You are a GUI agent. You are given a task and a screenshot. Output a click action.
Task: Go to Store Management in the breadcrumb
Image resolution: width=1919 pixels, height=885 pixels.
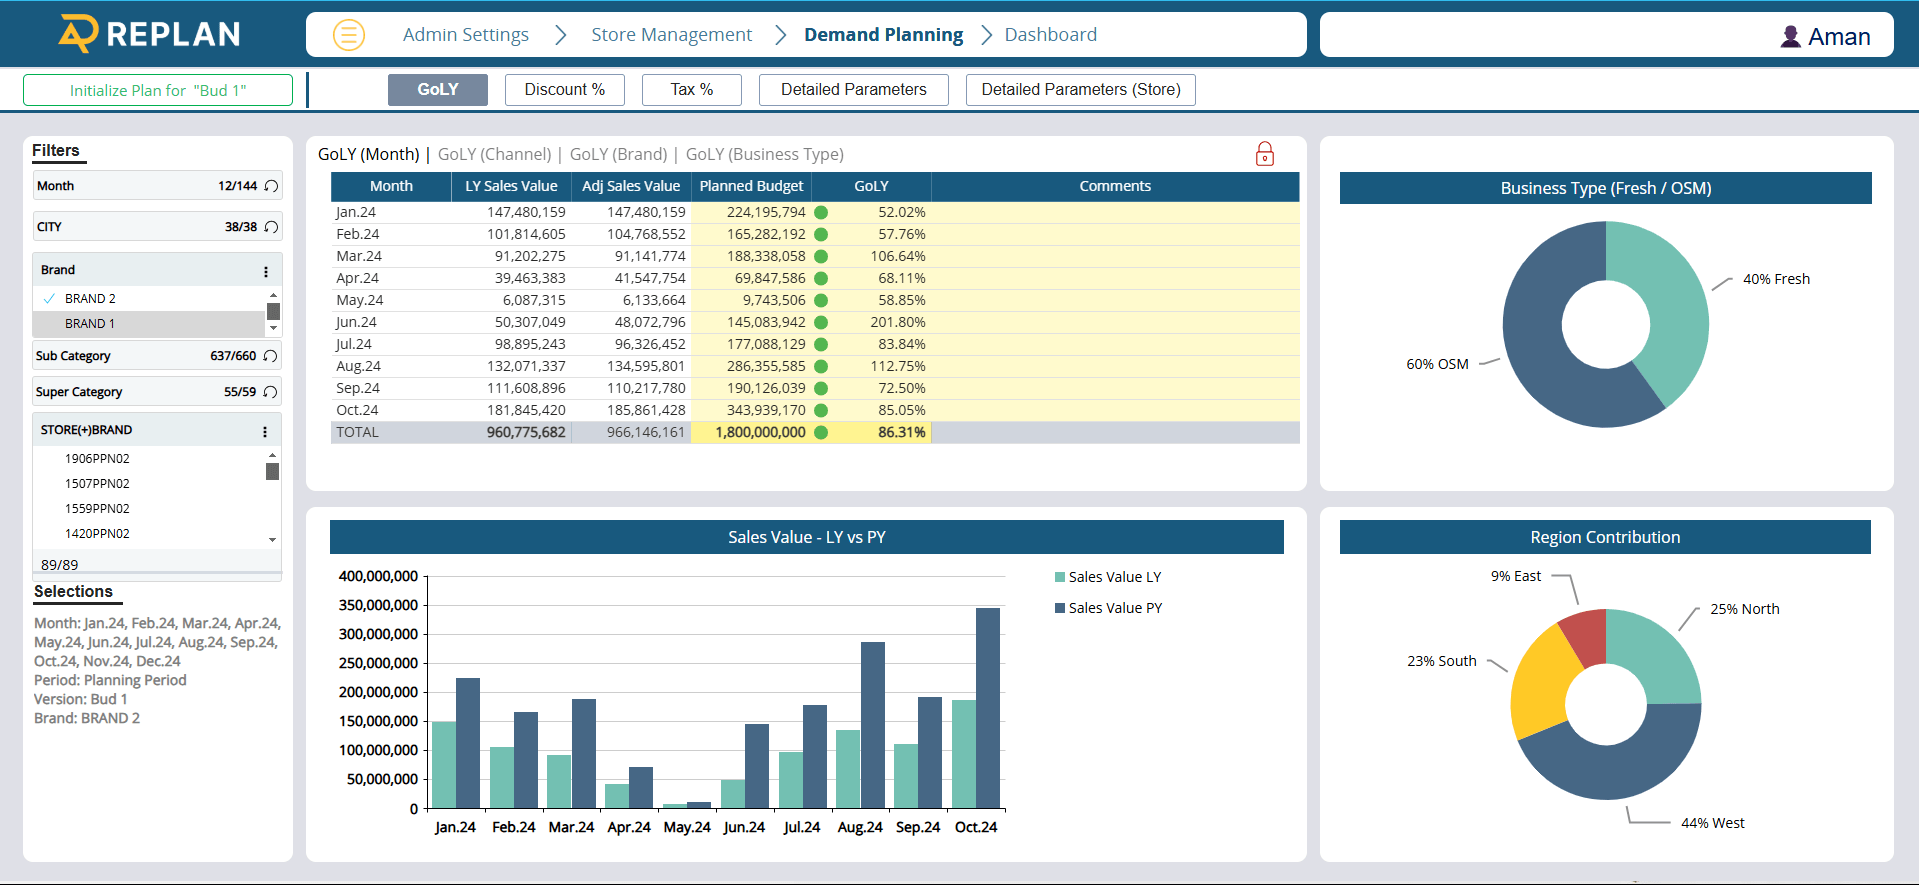[671, 35]
